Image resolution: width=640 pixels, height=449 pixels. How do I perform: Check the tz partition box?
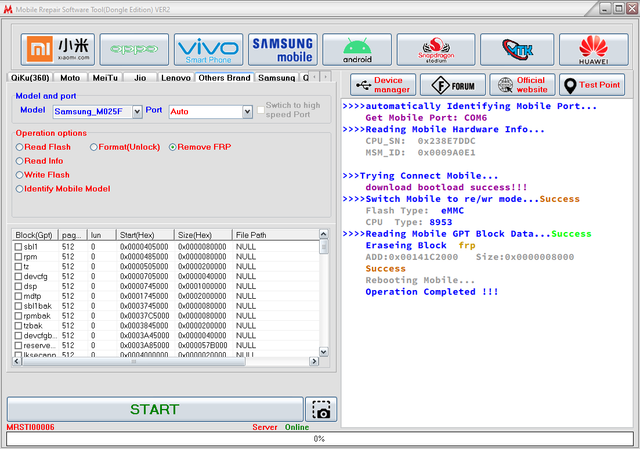pos(18,267)
